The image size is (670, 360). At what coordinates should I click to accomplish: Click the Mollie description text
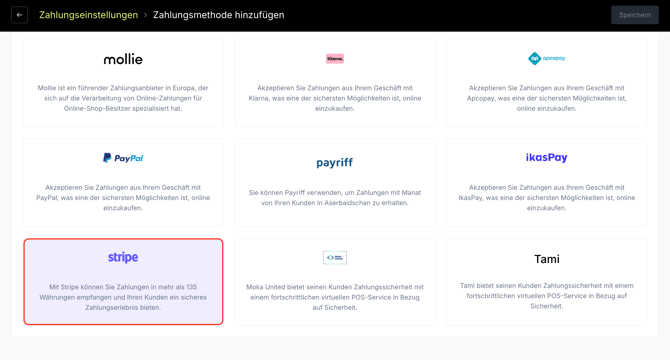pos(123,98)
